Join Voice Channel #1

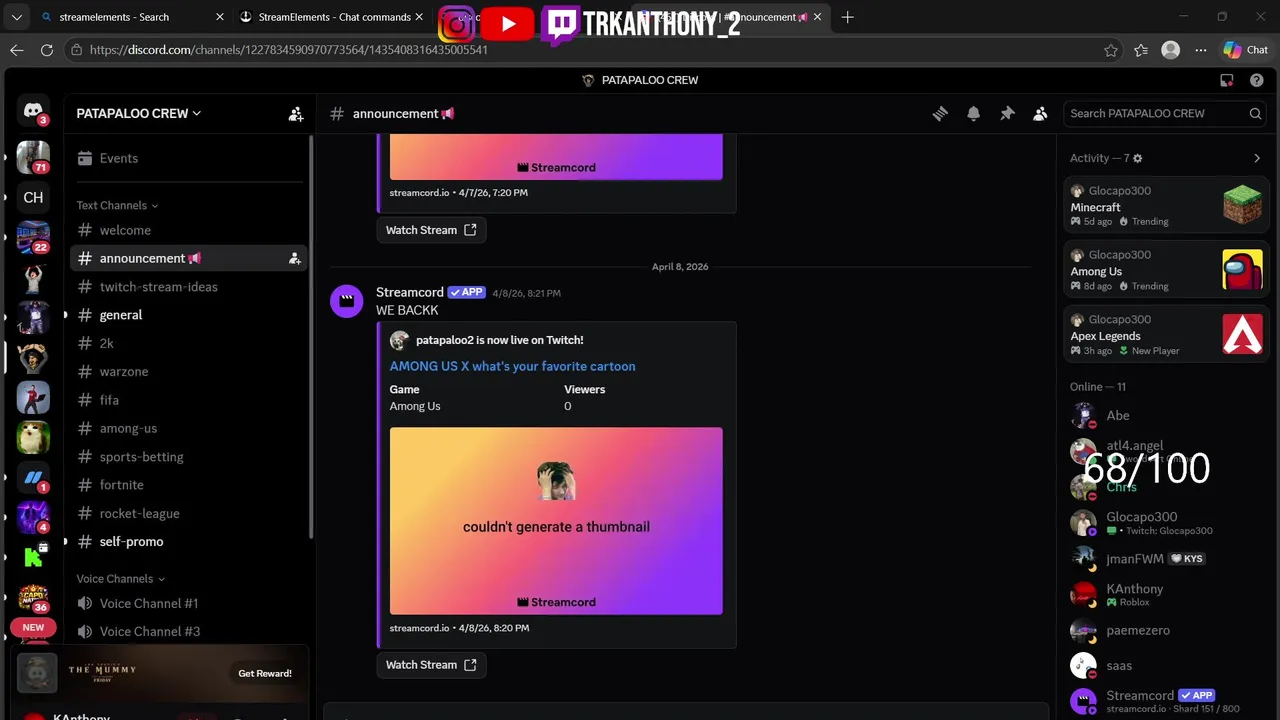point(188,603)
